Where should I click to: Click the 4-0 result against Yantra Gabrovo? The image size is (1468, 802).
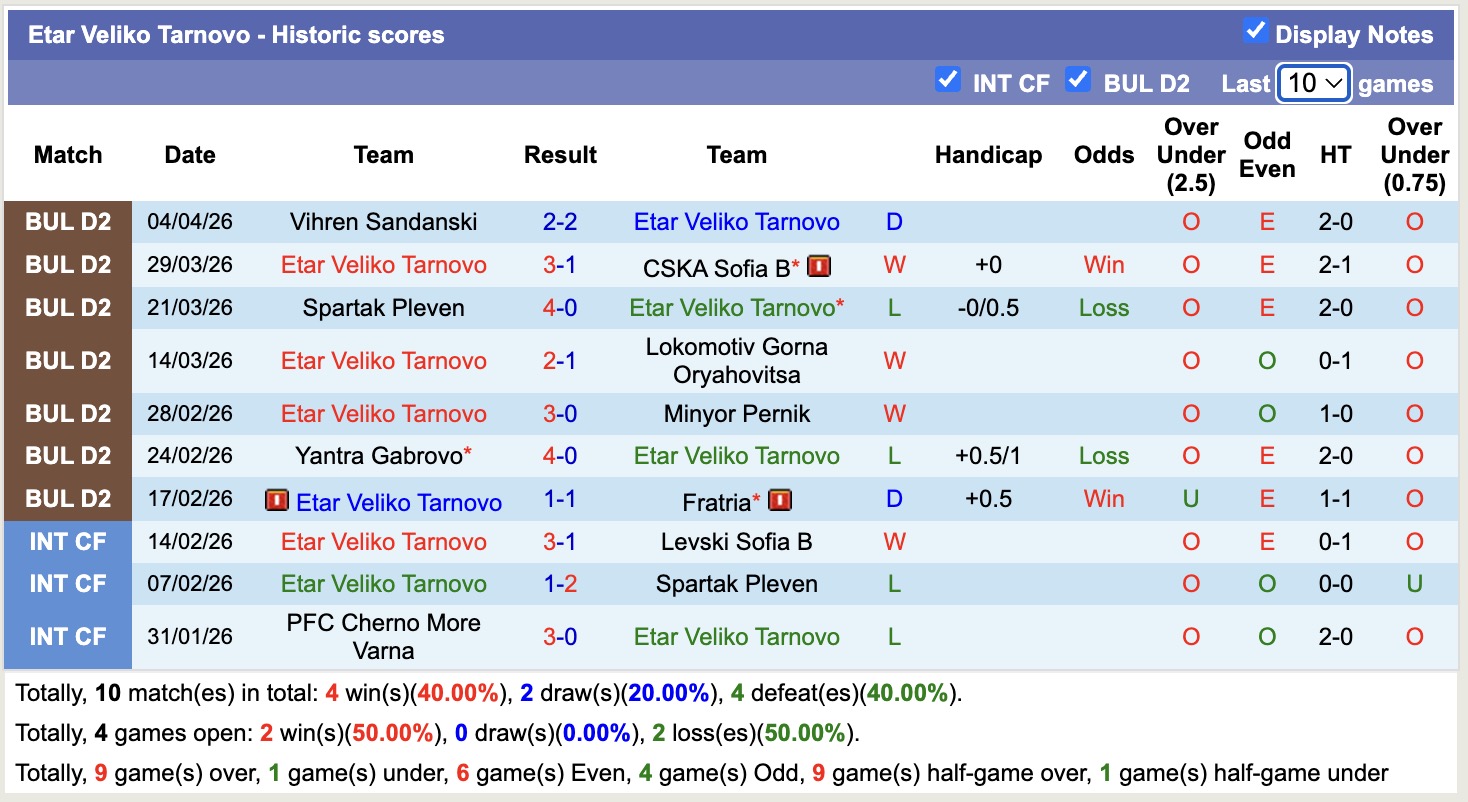(x=560, y=456)
